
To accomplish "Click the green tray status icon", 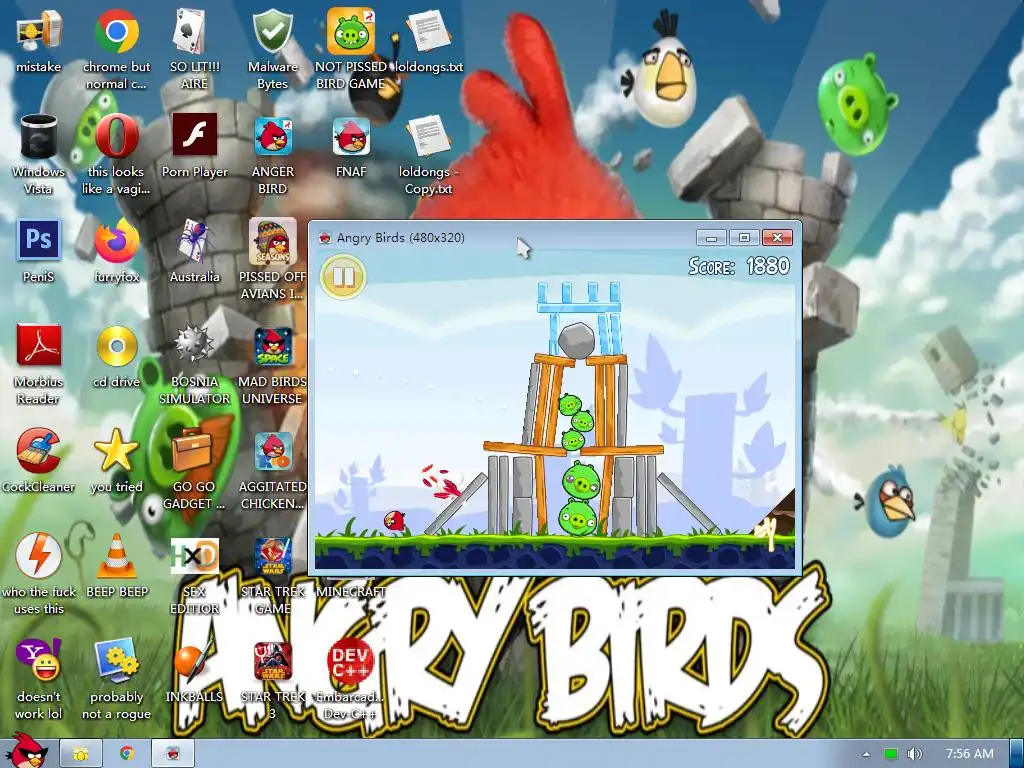I will tap(891, 754).
